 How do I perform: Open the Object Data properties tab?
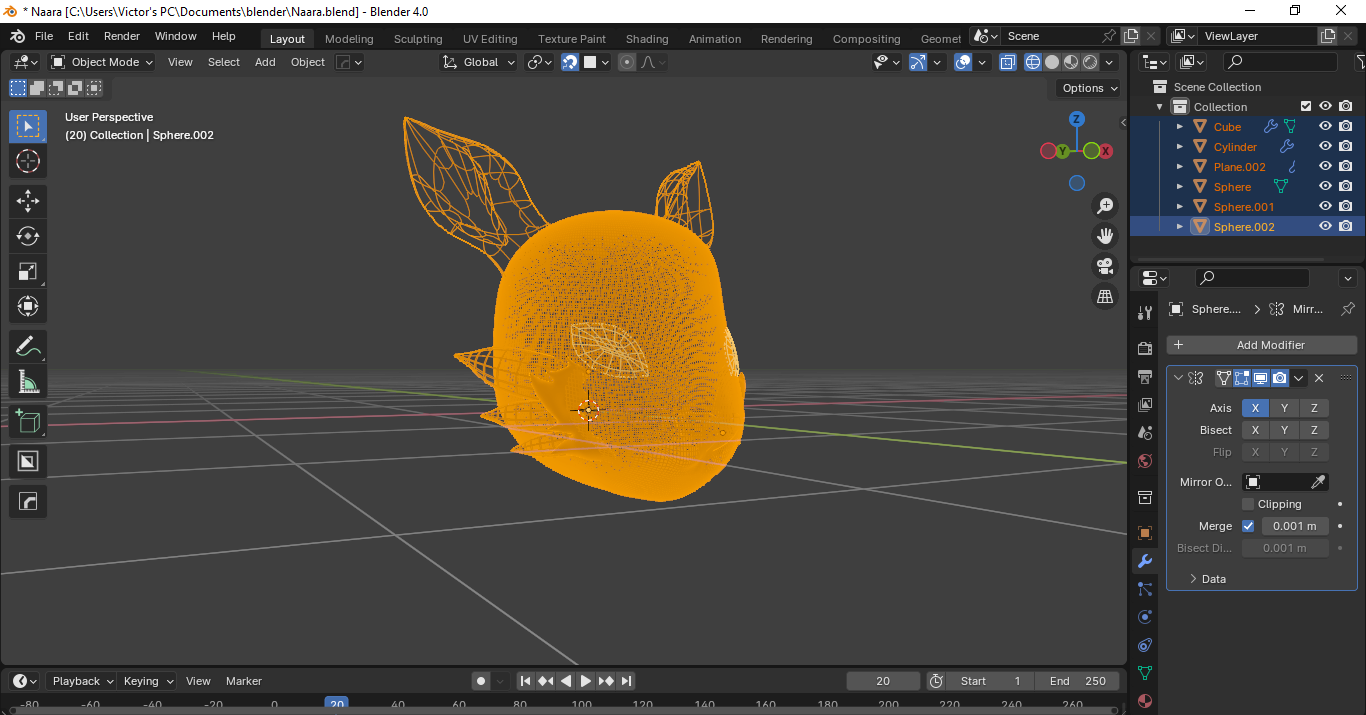tap(1145, 673)
